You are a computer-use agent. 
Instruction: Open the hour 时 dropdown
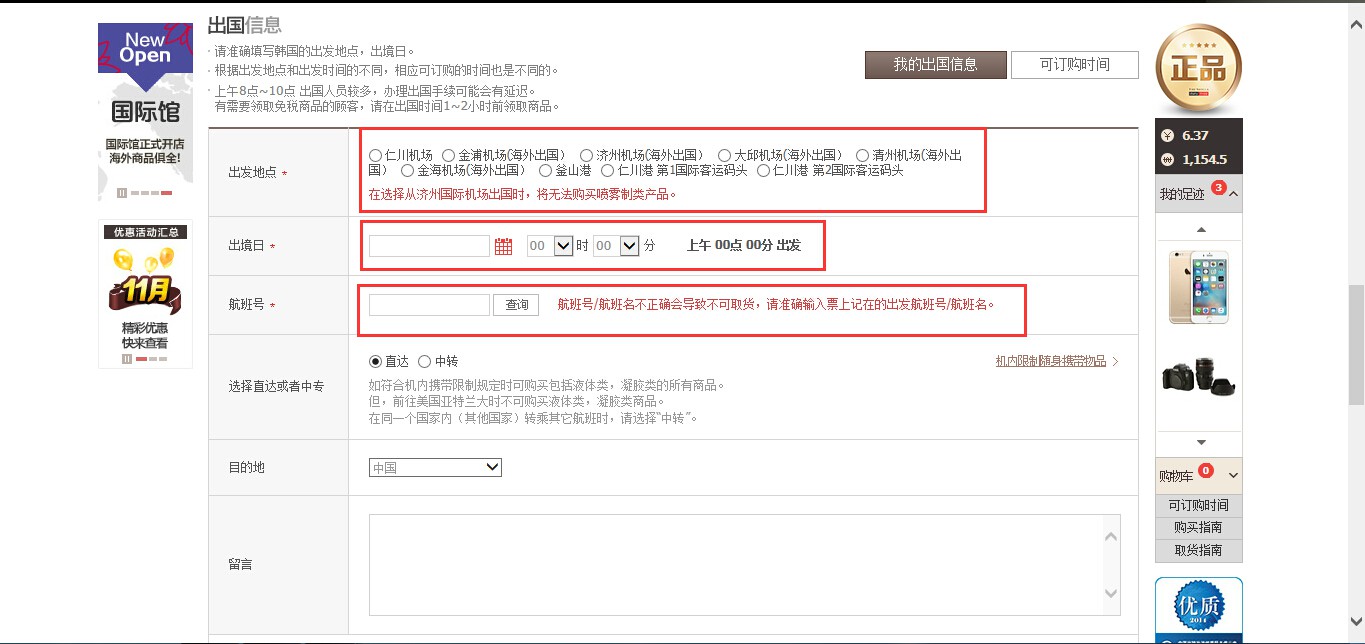pos(549,245)
